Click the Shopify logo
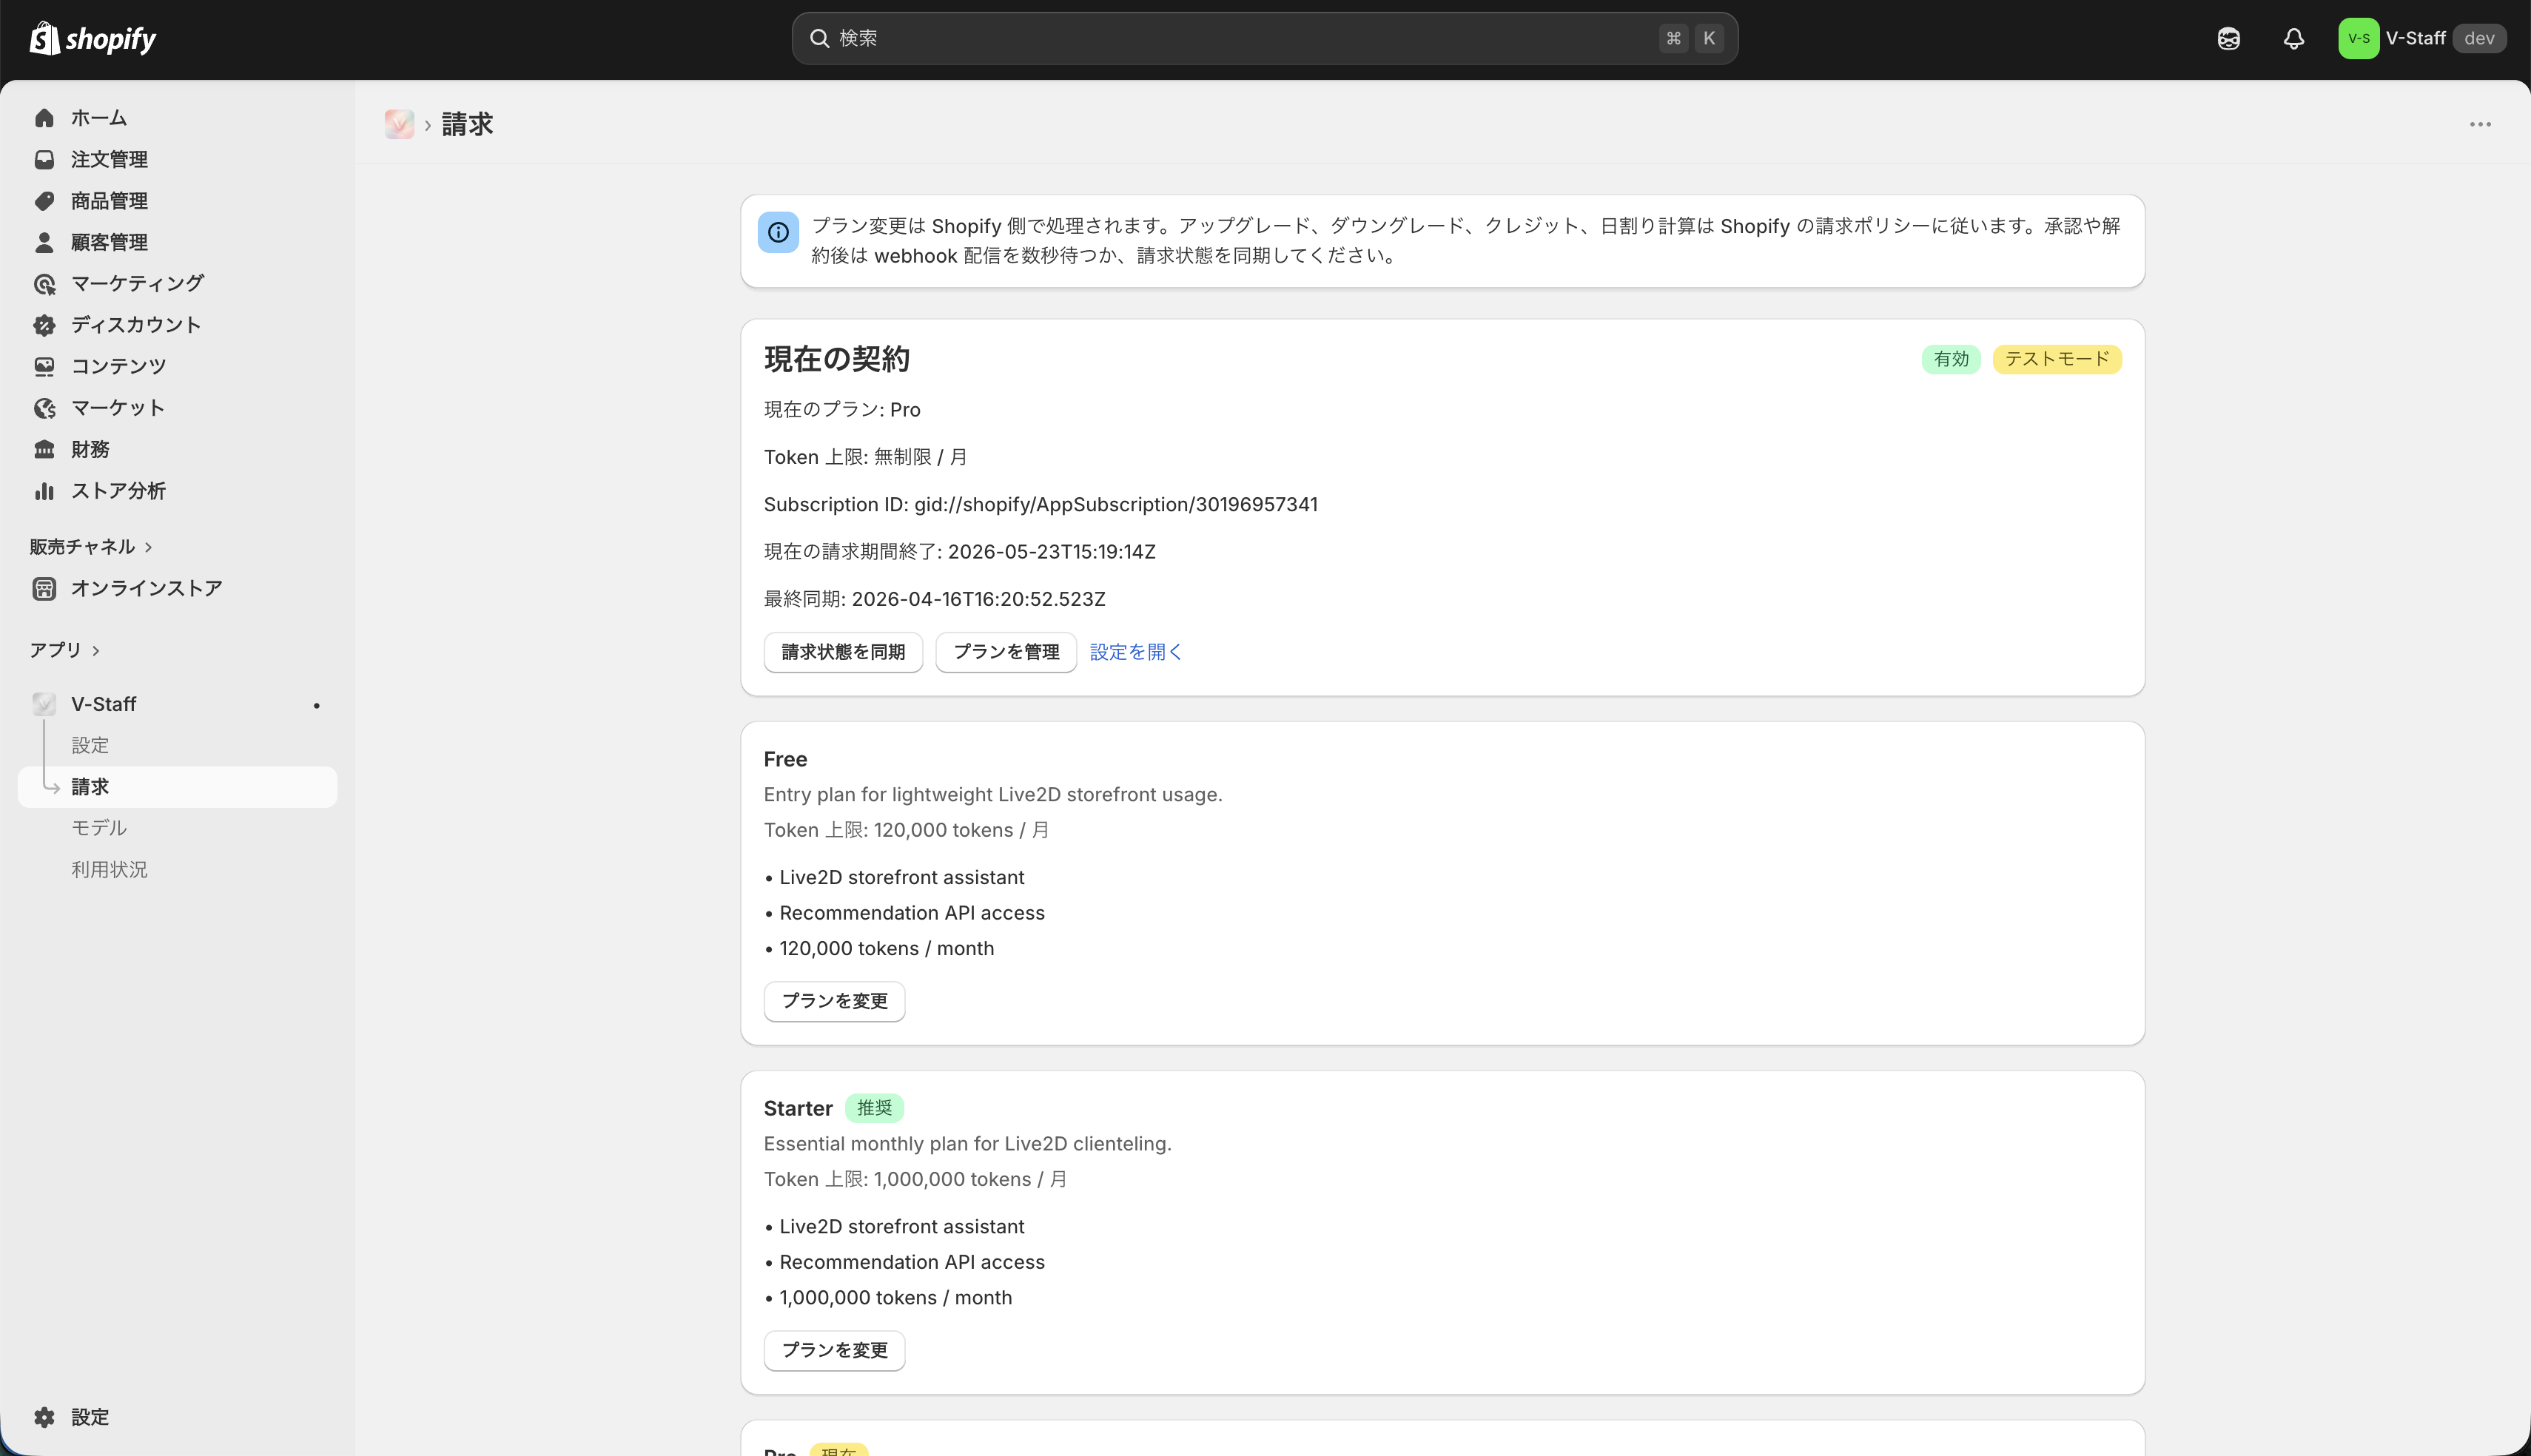2531x1456 pixels. [x=92, y=38]
